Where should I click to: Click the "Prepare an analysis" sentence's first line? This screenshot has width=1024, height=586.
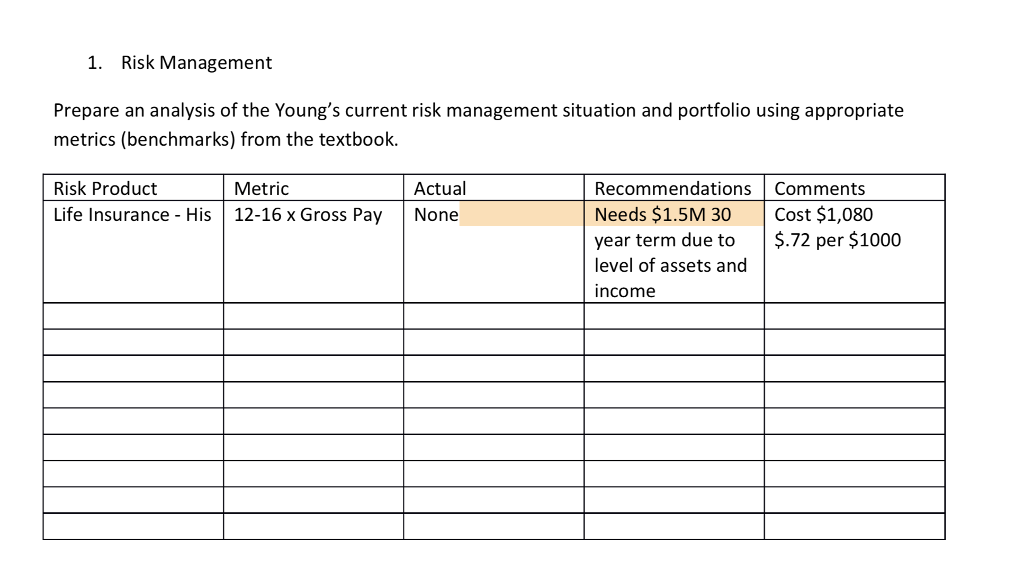pyautogui.click(x=478, y=110)
